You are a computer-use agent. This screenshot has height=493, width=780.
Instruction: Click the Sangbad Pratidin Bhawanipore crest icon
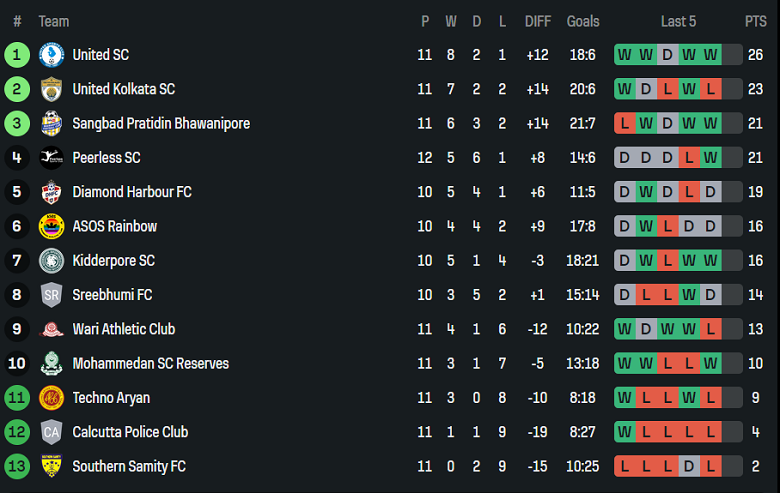point(51,124)
